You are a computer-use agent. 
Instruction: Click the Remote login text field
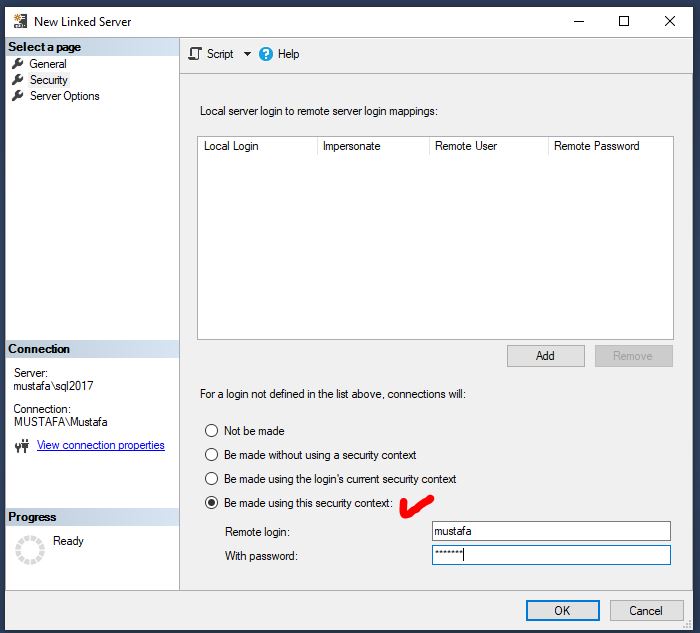(551, 531)
